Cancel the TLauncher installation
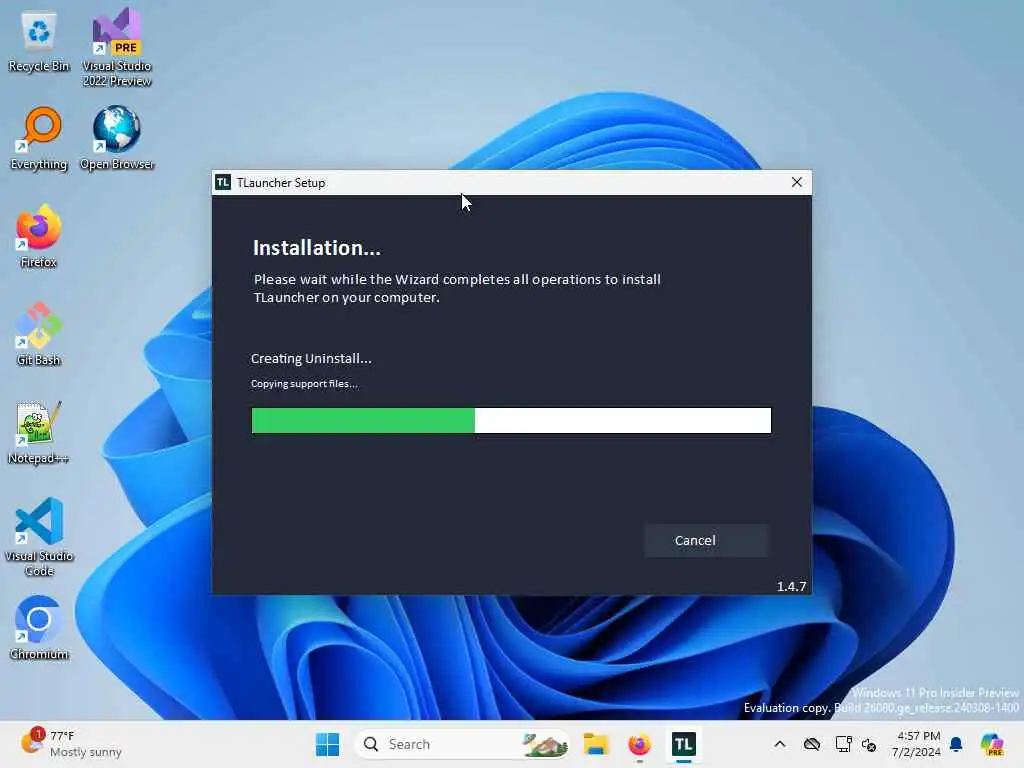 pyautogui.click(x=706, y=541)
